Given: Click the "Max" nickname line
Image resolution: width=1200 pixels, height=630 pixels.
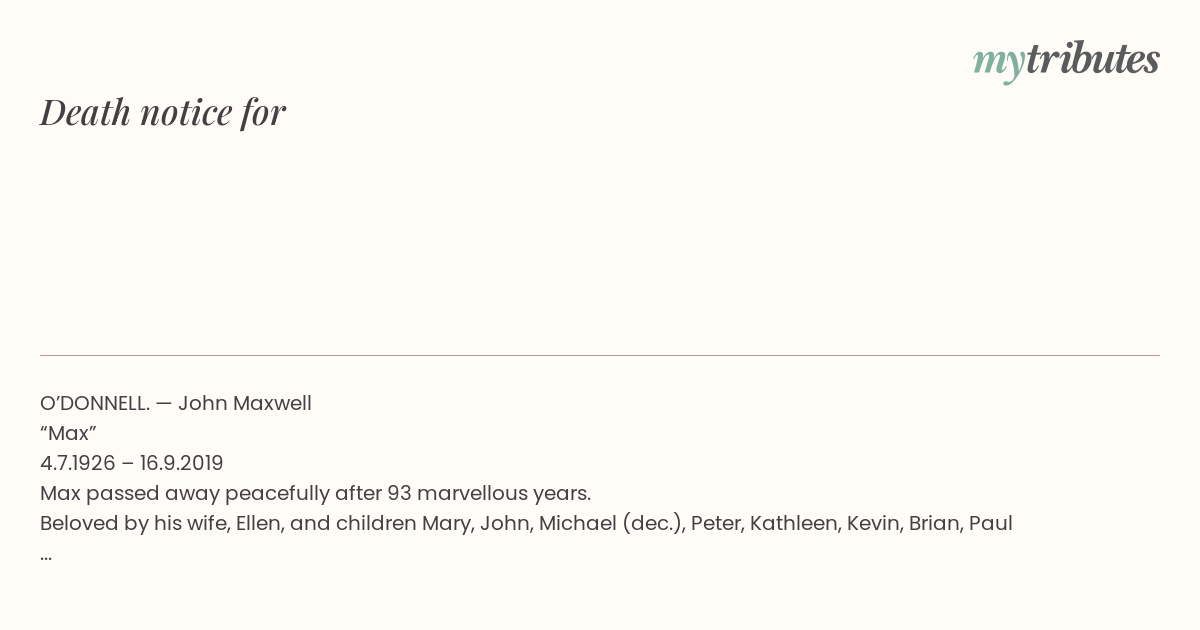Looking at the screenshot, I should tap(68, 433).
